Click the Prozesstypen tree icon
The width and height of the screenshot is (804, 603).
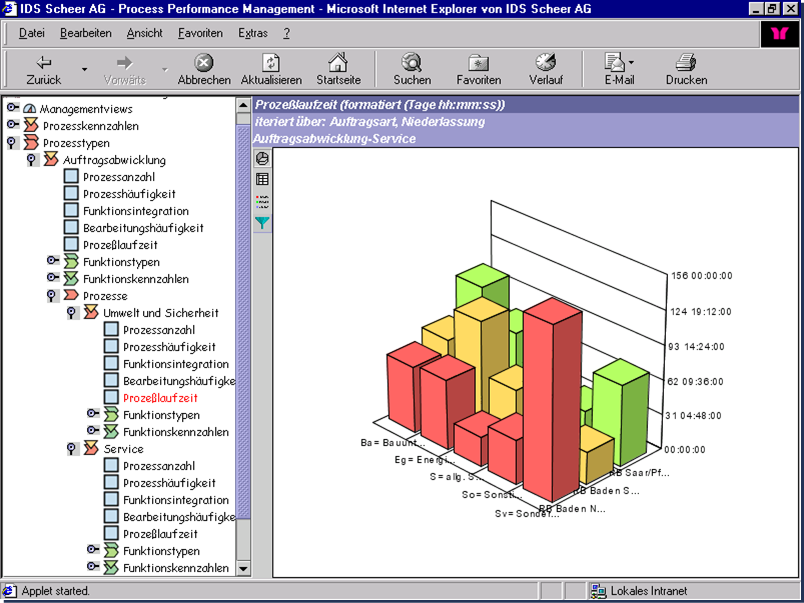tap(31, 143)
